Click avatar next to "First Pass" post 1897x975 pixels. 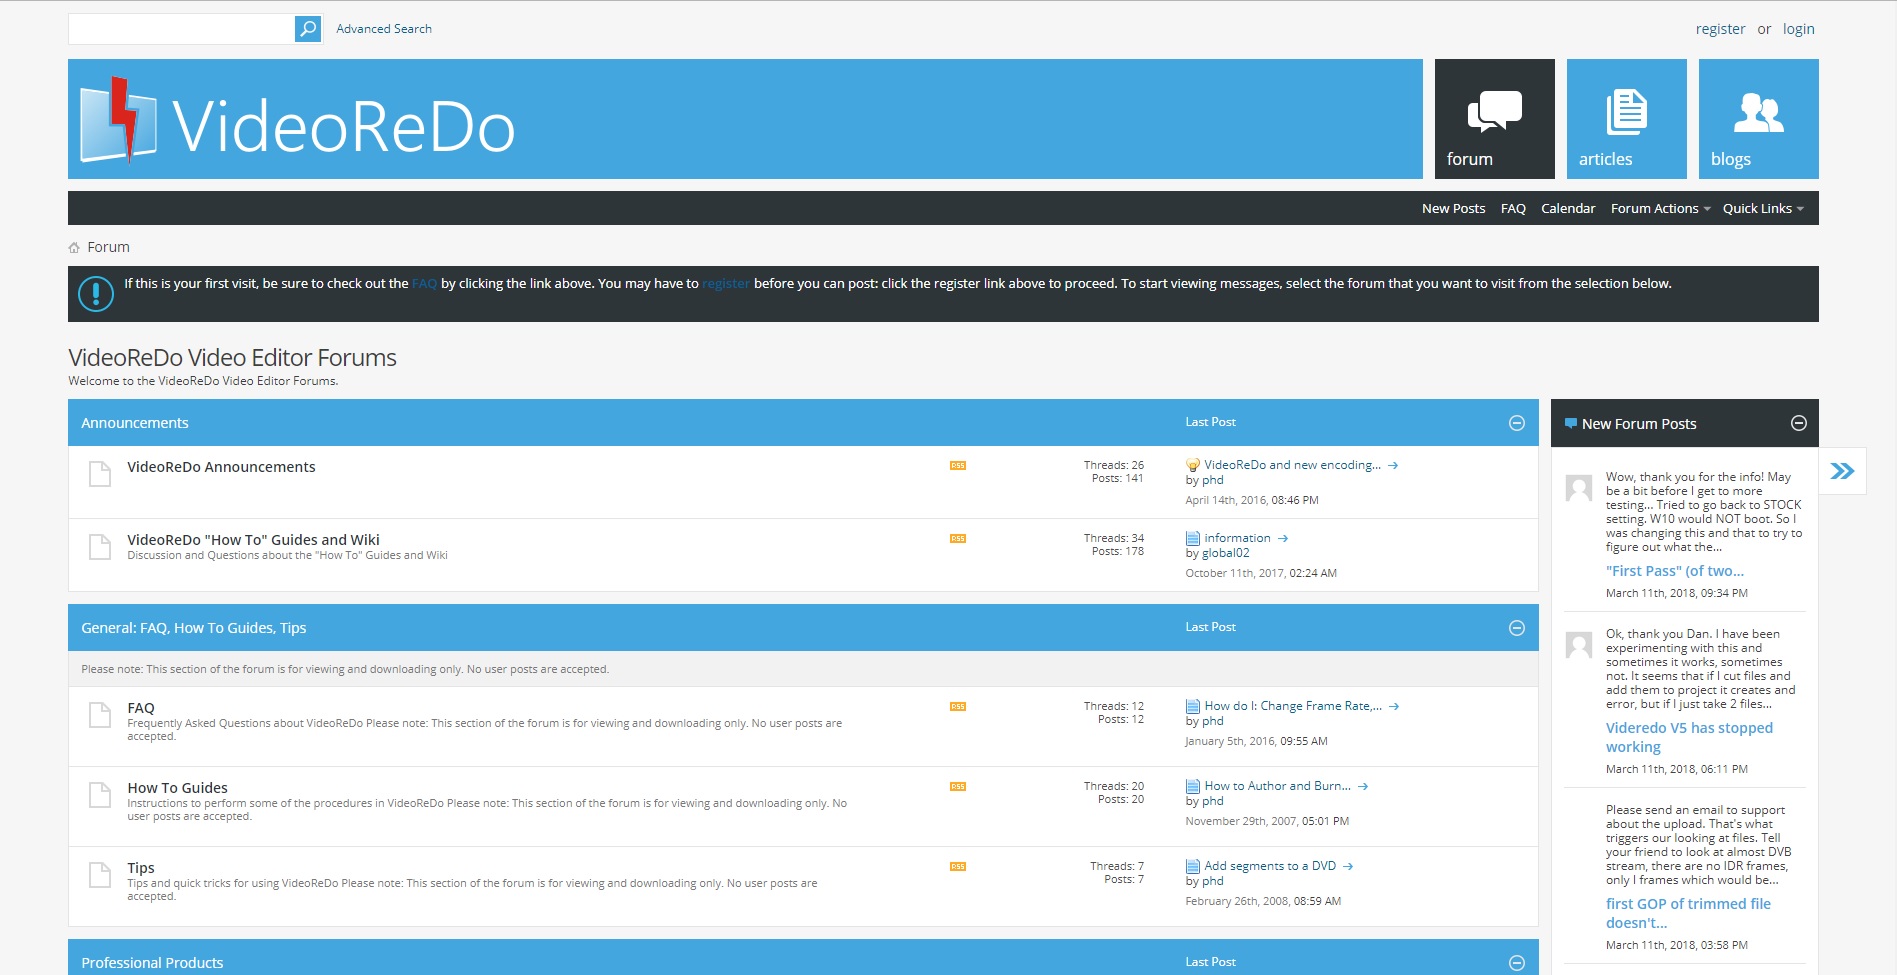(x=1579, y=488)
